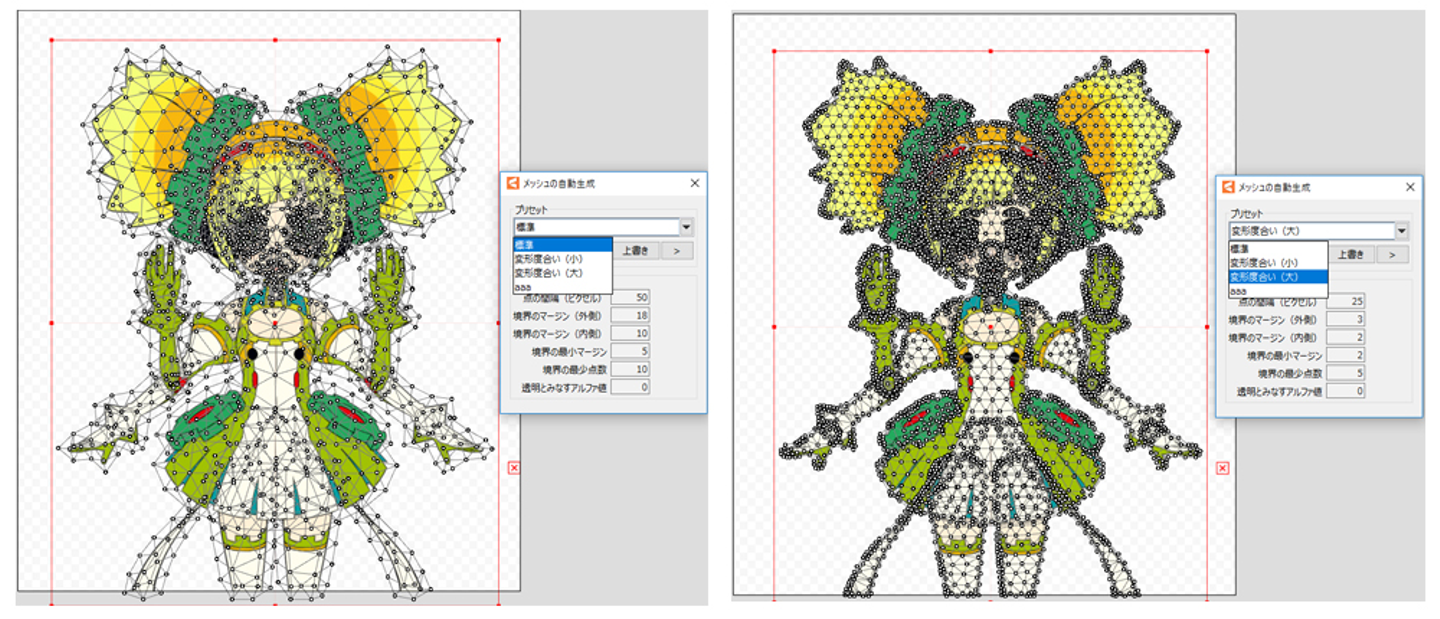Click 境界のマージン(外側) label in left dialog
This screenshot has width=1440, height=619.
click(557, 316)
